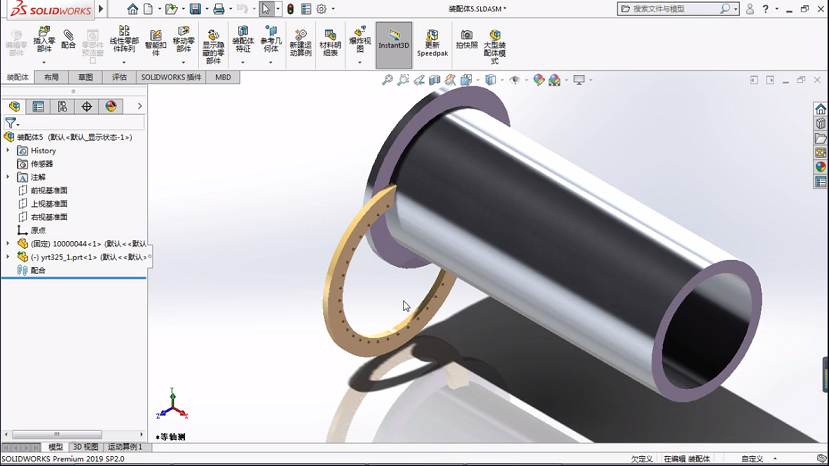This screenshot has height=466, width=829.
Task: Expand the History folder in feature tree
Action: 8,151
